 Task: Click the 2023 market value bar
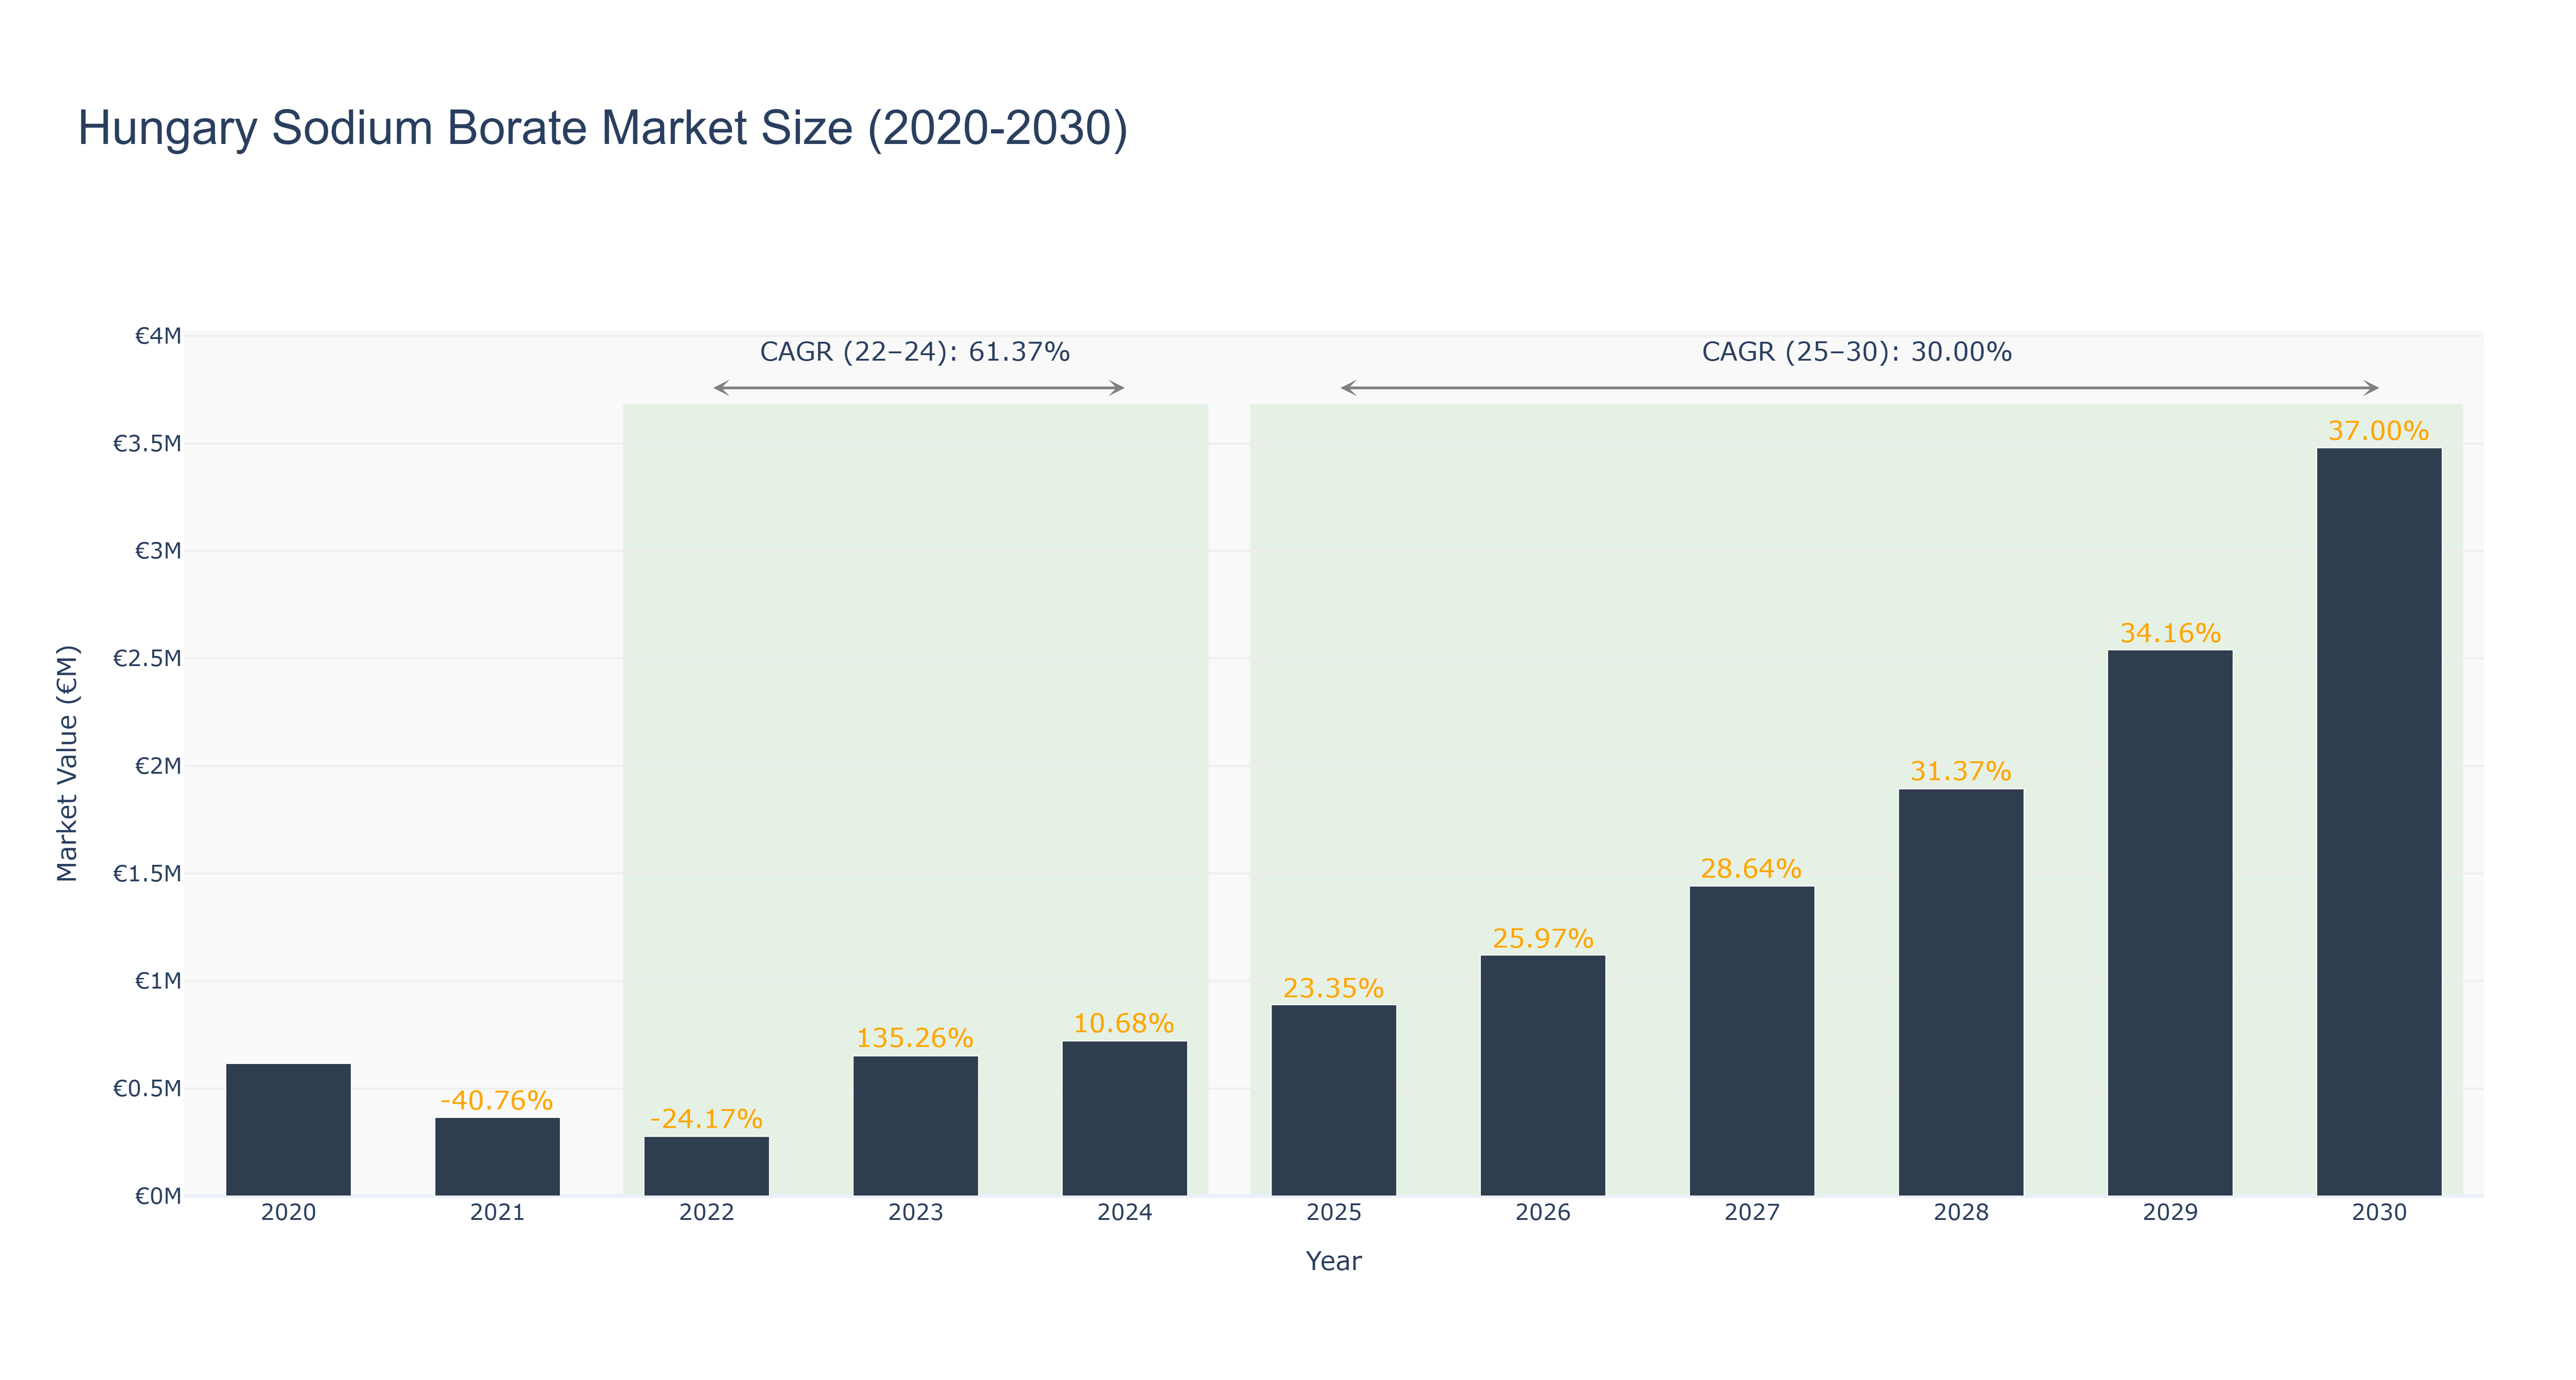(915, 1126)
